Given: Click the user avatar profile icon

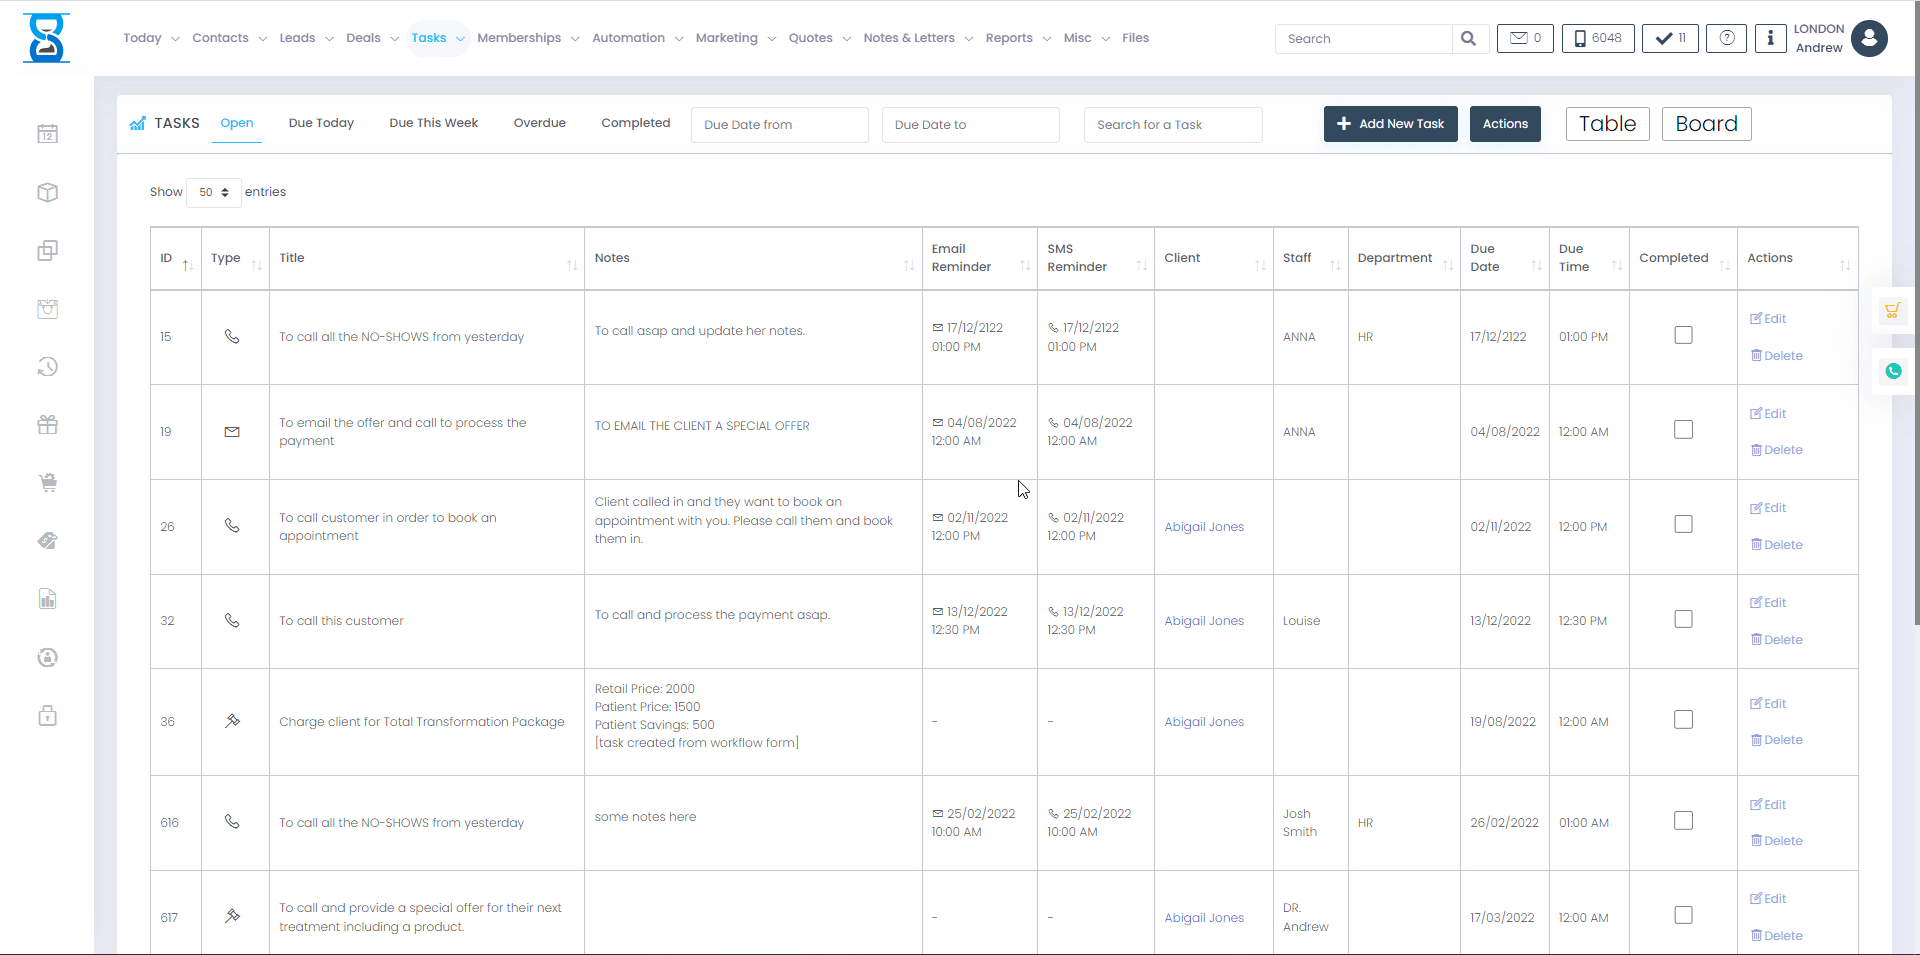Looking at the screenshot, I should click(1869, 38).
